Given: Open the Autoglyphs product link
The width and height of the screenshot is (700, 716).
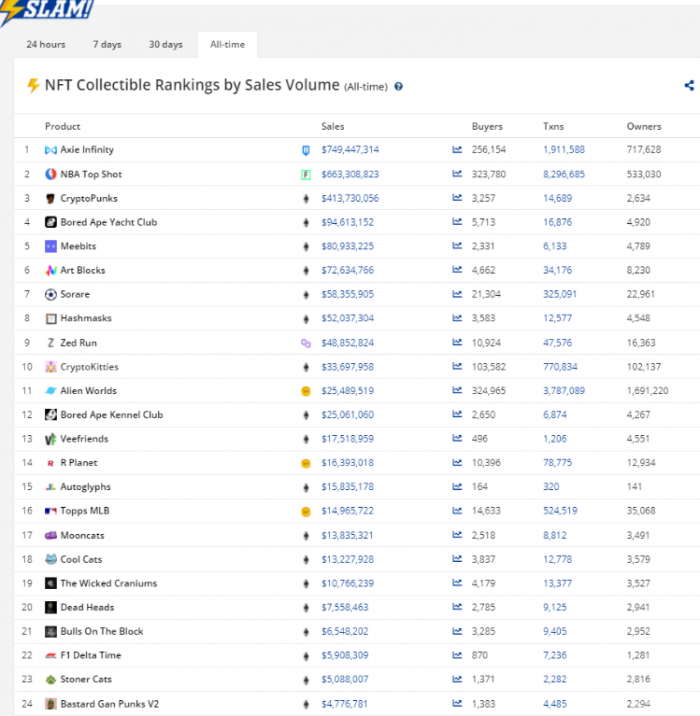Looking at the screenshot, I should [85, 487].
